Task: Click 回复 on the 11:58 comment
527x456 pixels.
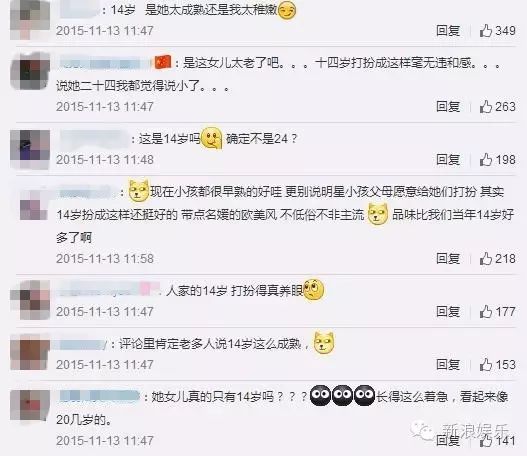Action: (x=448, y=258)
